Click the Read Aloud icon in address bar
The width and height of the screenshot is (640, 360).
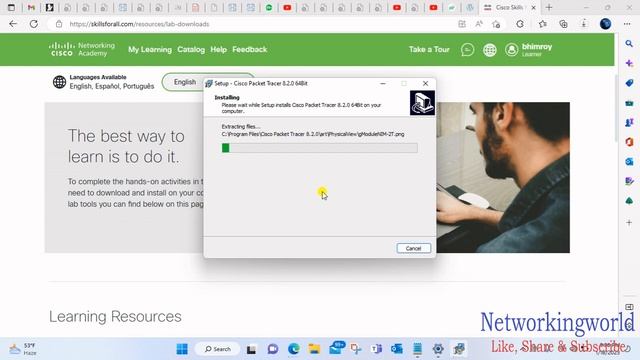(x=479, y=24)
